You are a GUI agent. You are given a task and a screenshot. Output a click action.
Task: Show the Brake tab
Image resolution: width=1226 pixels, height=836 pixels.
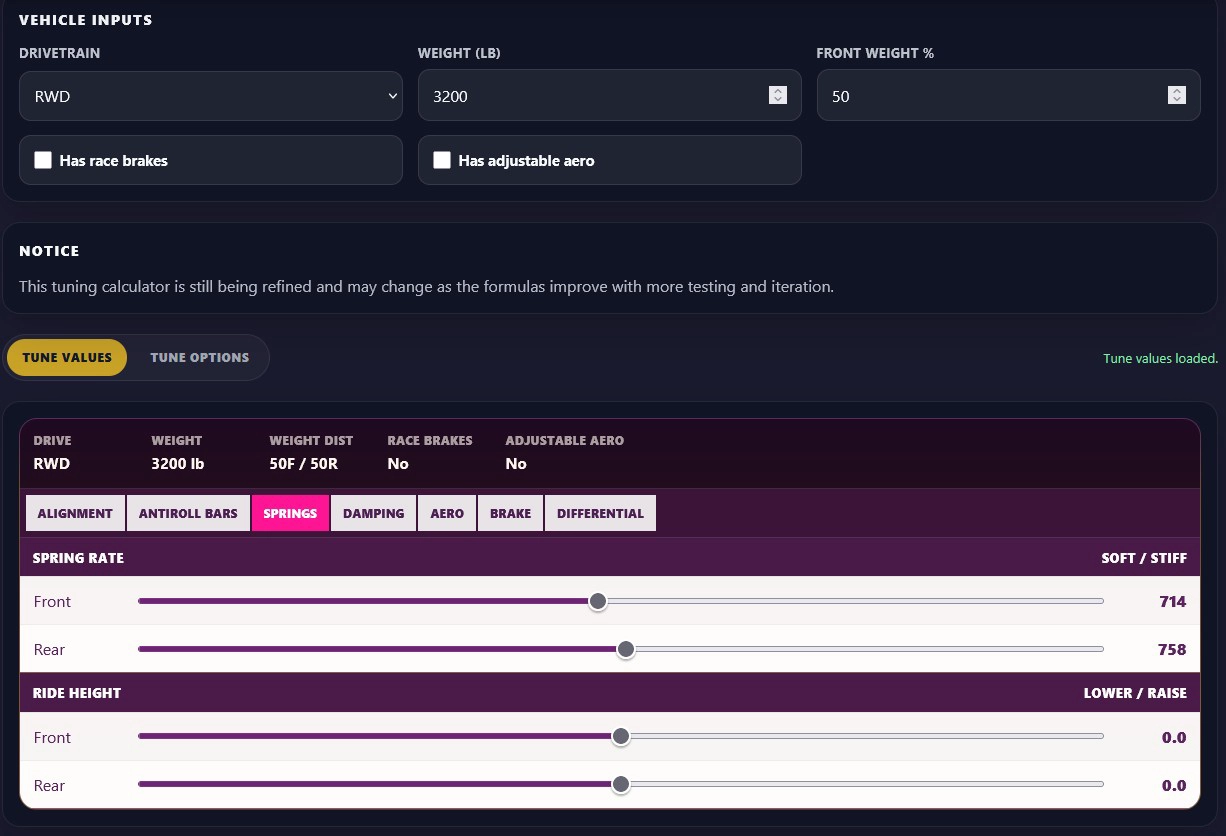click(510, 513)
